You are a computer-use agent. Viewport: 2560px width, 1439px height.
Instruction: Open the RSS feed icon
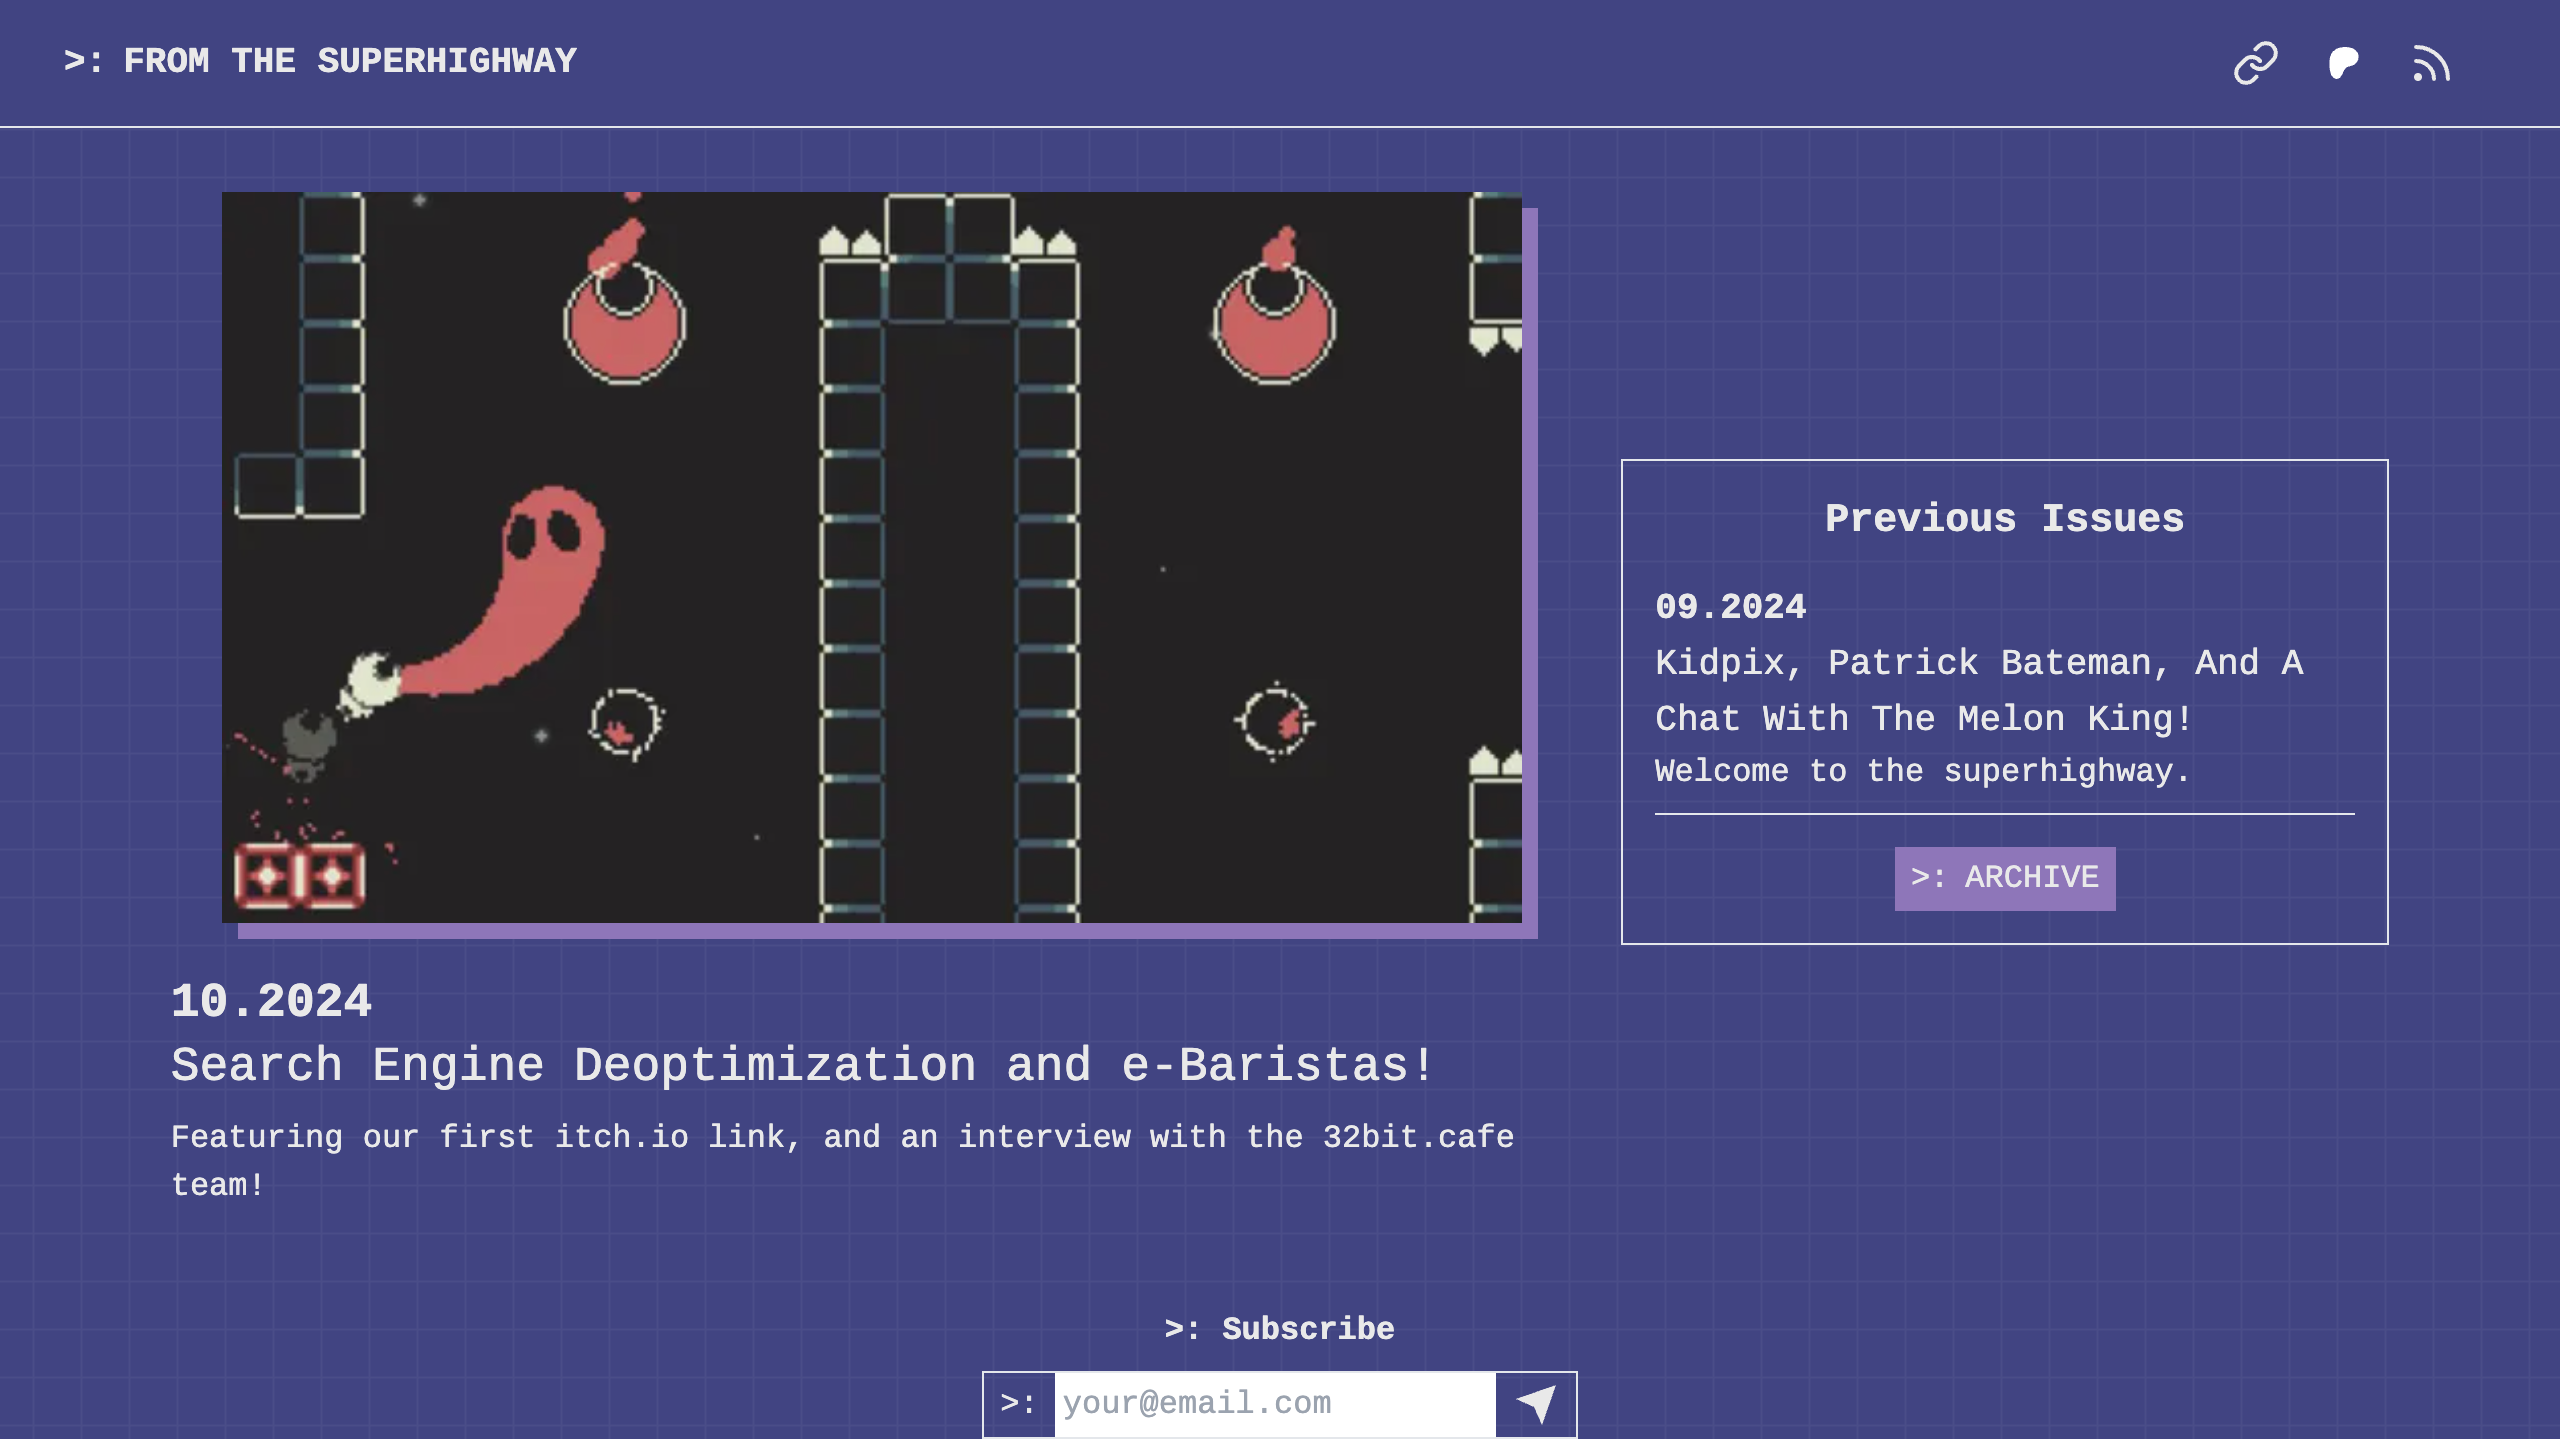2431,63
